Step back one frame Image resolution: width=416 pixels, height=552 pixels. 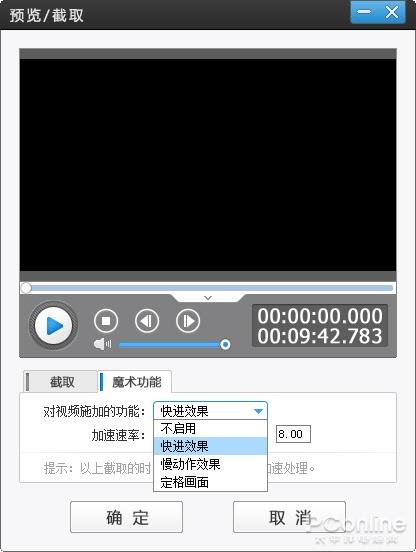pos(147,321)
